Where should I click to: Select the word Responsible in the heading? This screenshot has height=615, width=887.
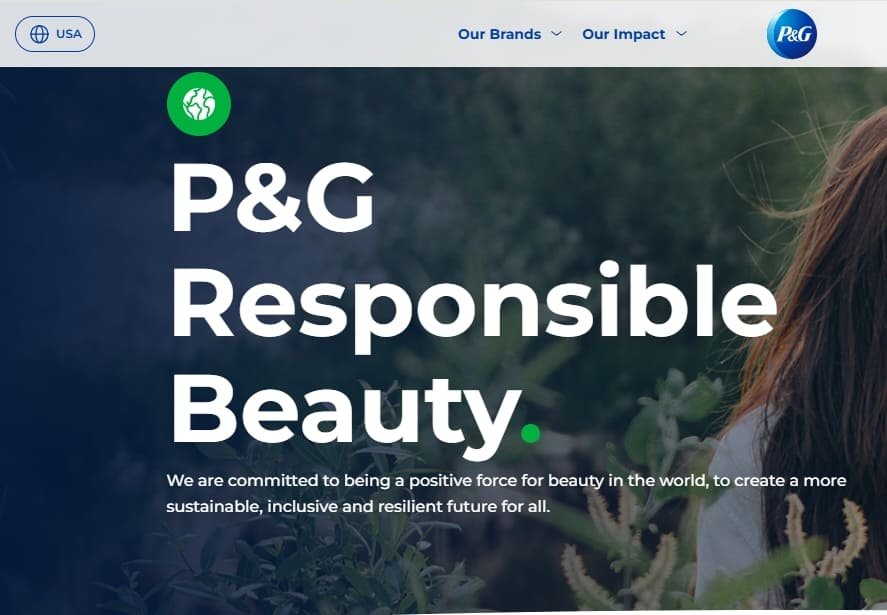tap(474, 306)
